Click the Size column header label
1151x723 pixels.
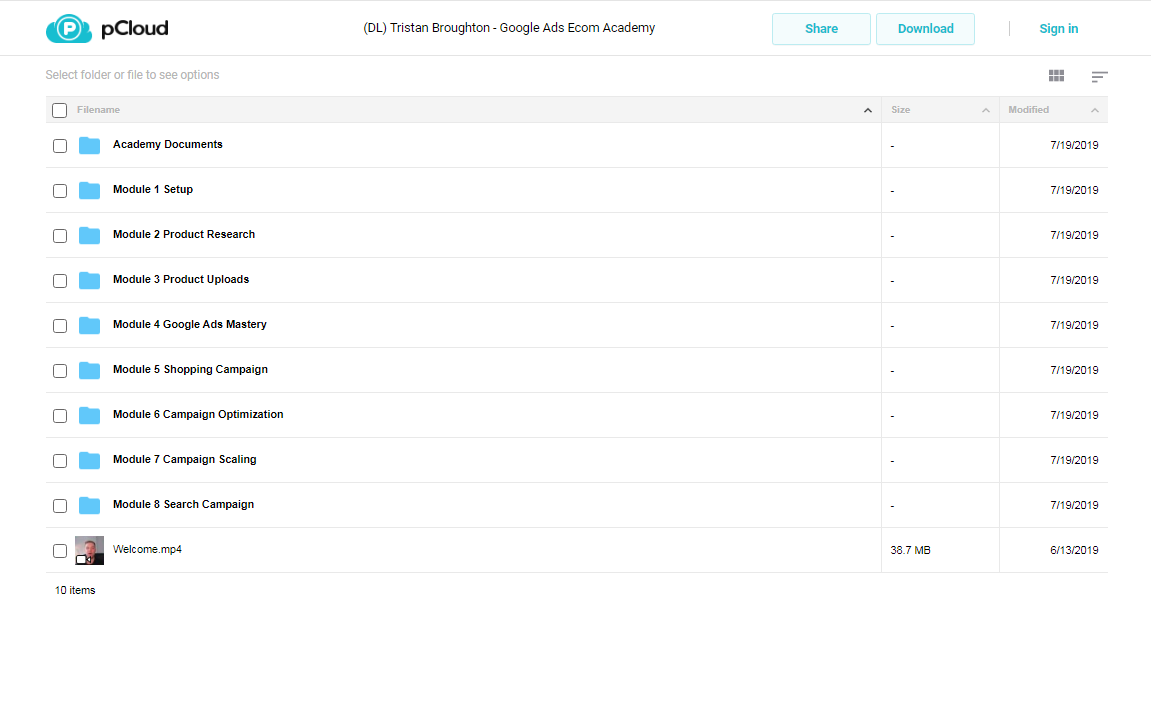[901, 109]
